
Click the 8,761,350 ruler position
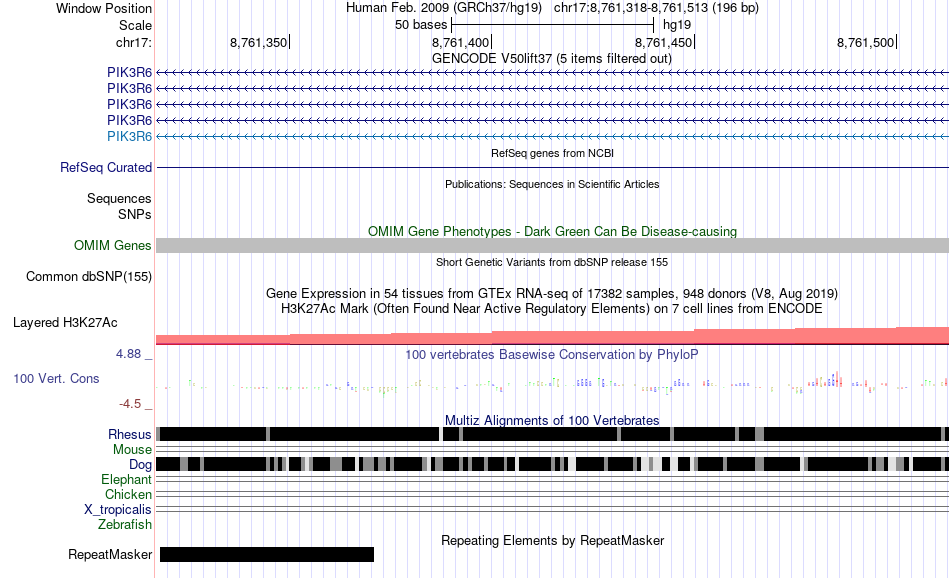tap(258, 42)
